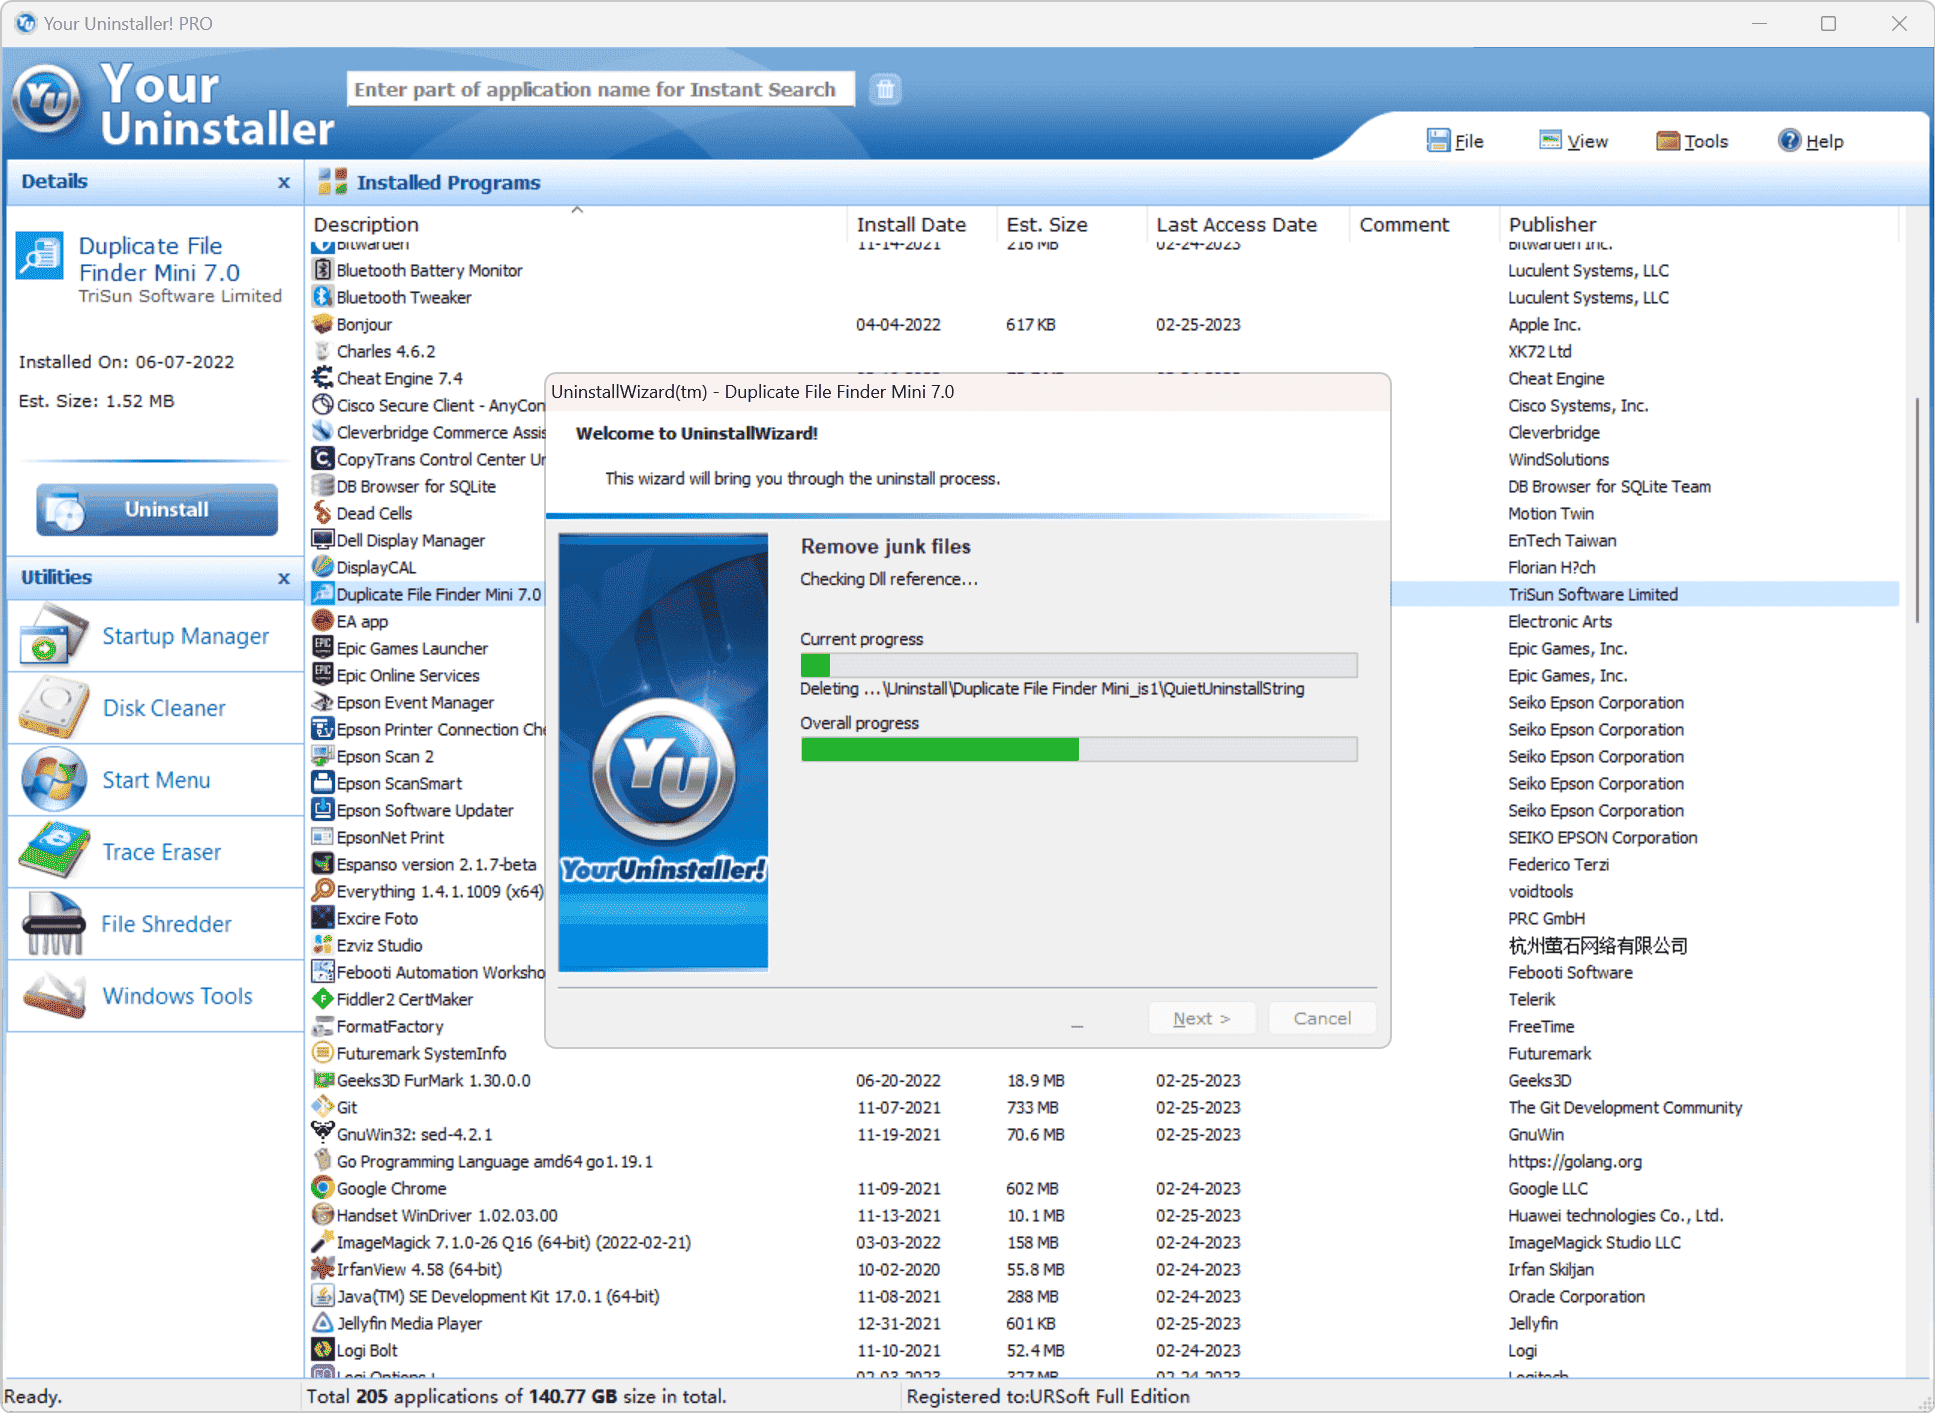Open the Startup Manager utility

(185, 636)
